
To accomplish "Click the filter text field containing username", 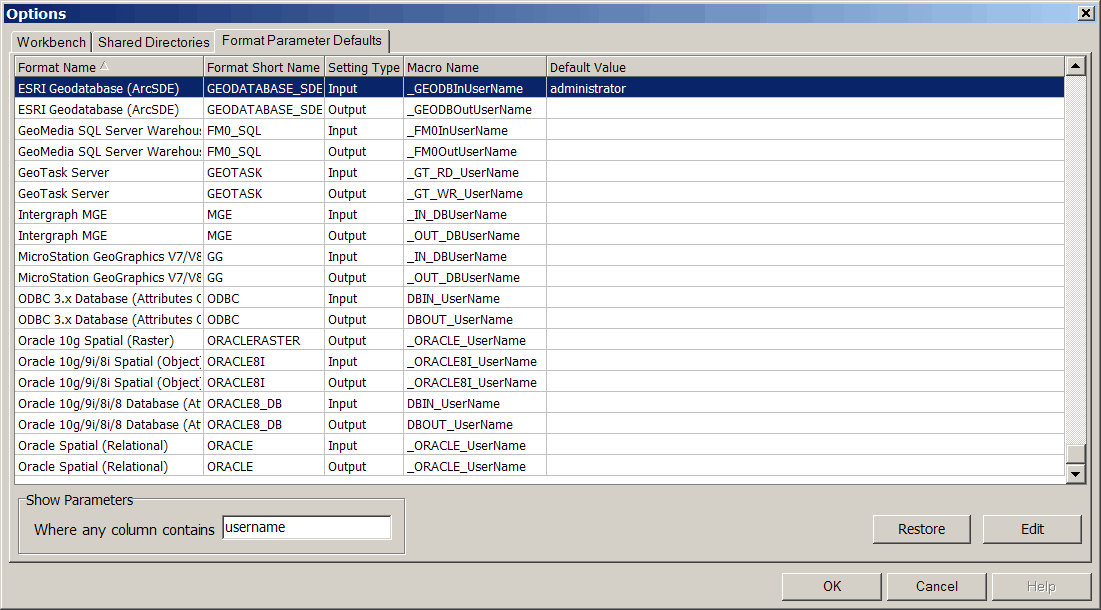I will click(306, 528).
